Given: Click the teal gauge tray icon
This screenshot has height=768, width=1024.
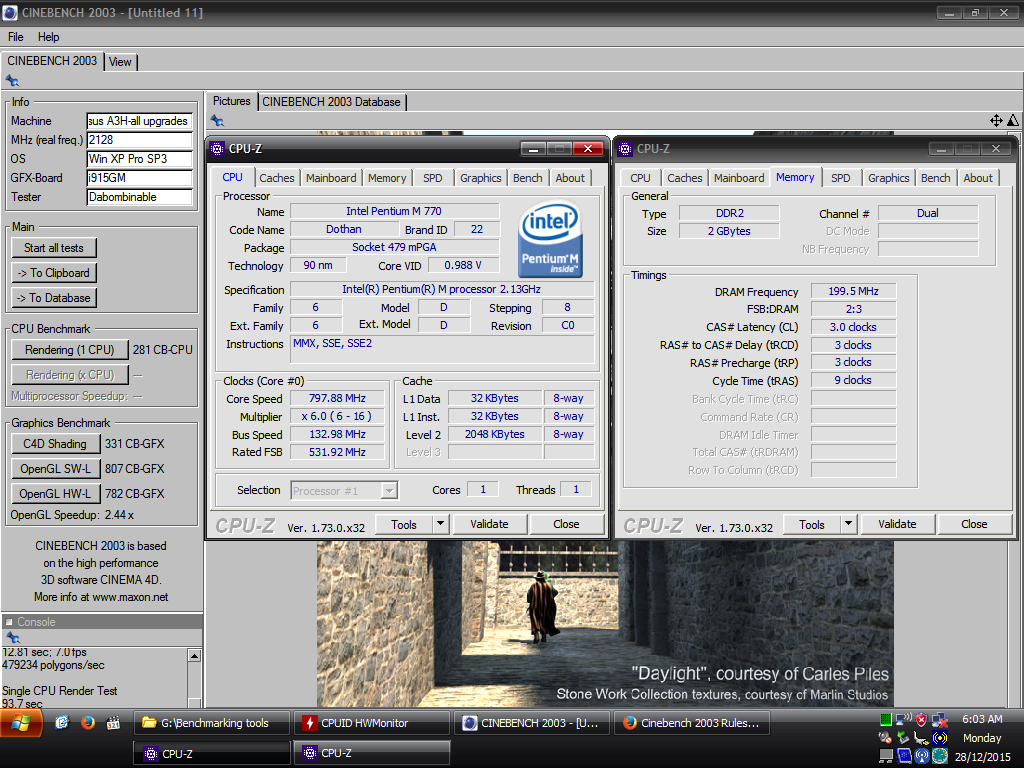Looking at the screenshot, I should (940, 756).
